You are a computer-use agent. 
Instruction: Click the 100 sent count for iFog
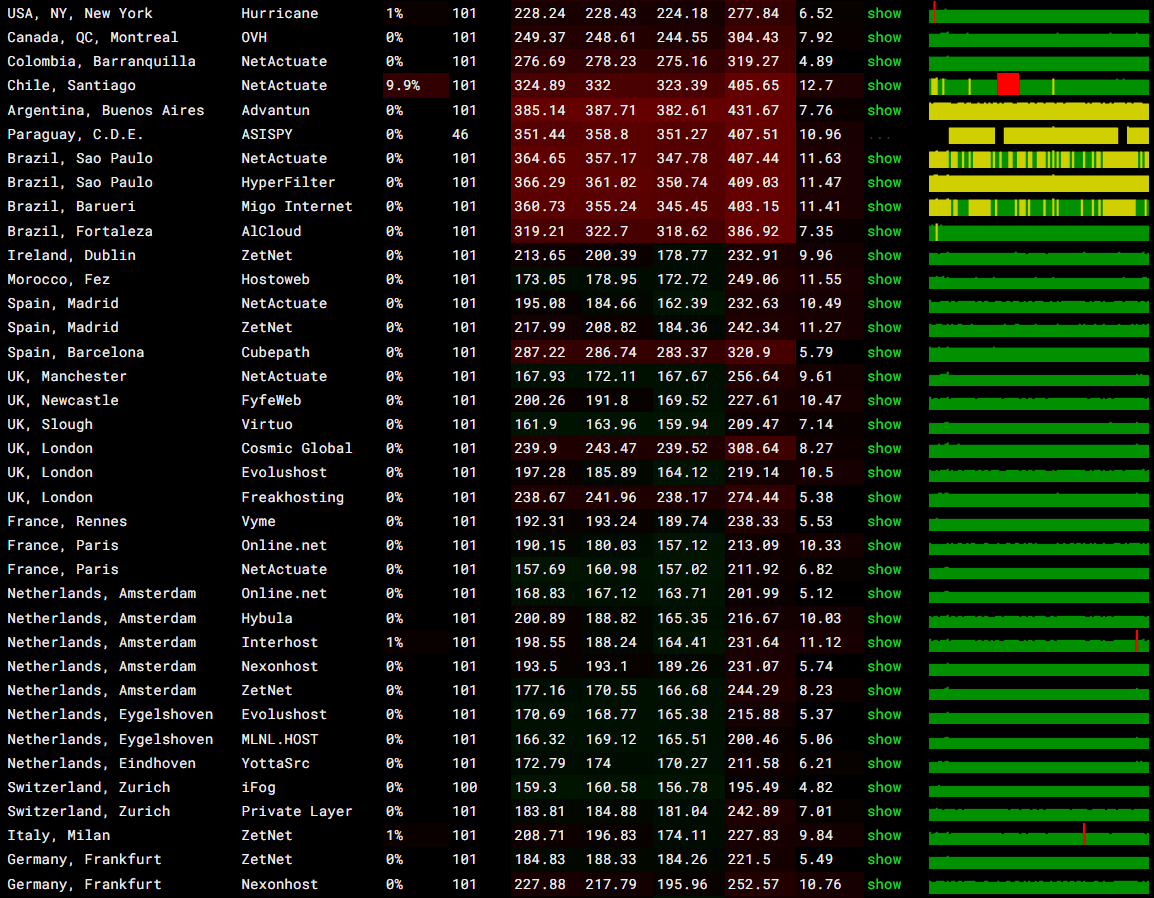pyautogui.click(x=464, y=788)
